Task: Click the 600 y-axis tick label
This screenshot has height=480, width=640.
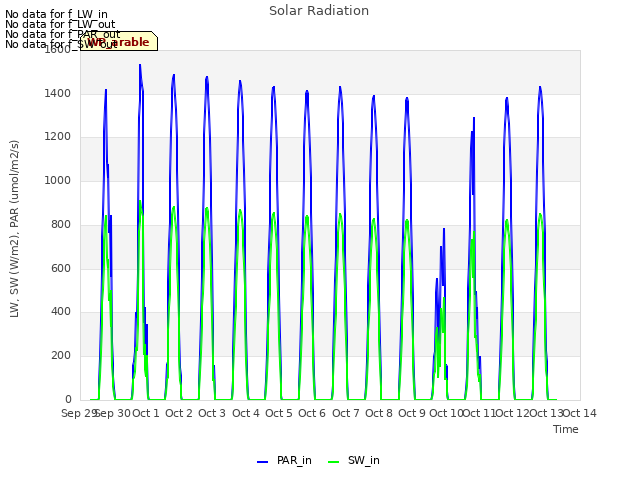Action: [61, 268]
